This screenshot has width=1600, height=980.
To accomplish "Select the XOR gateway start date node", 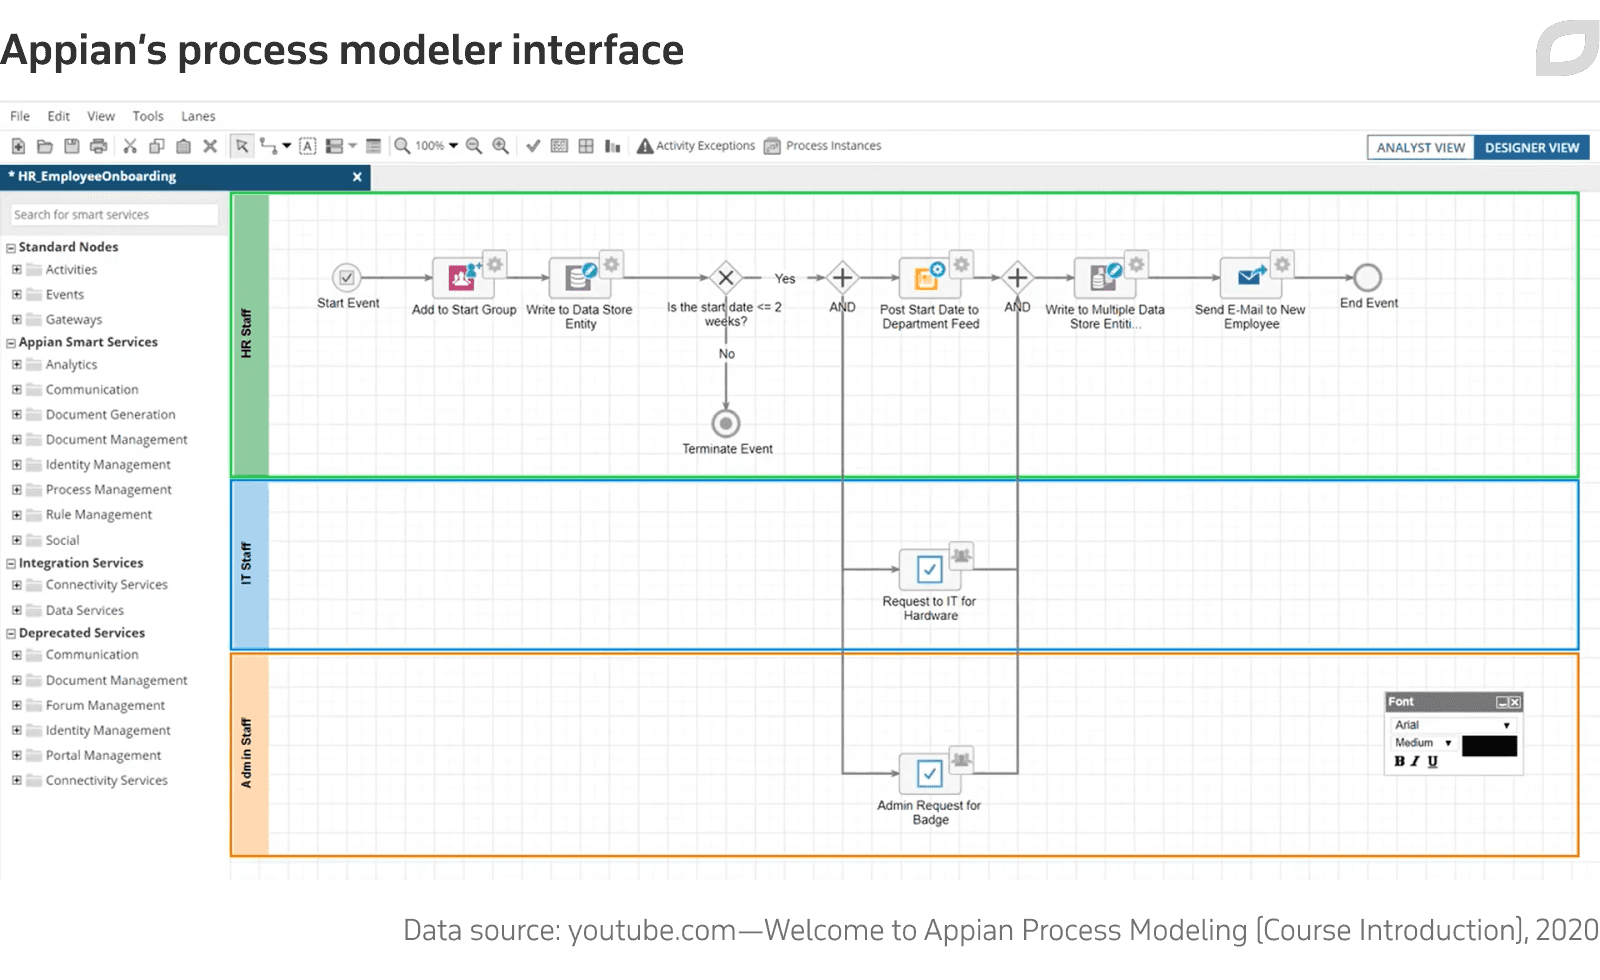I will tap(726, 278).
